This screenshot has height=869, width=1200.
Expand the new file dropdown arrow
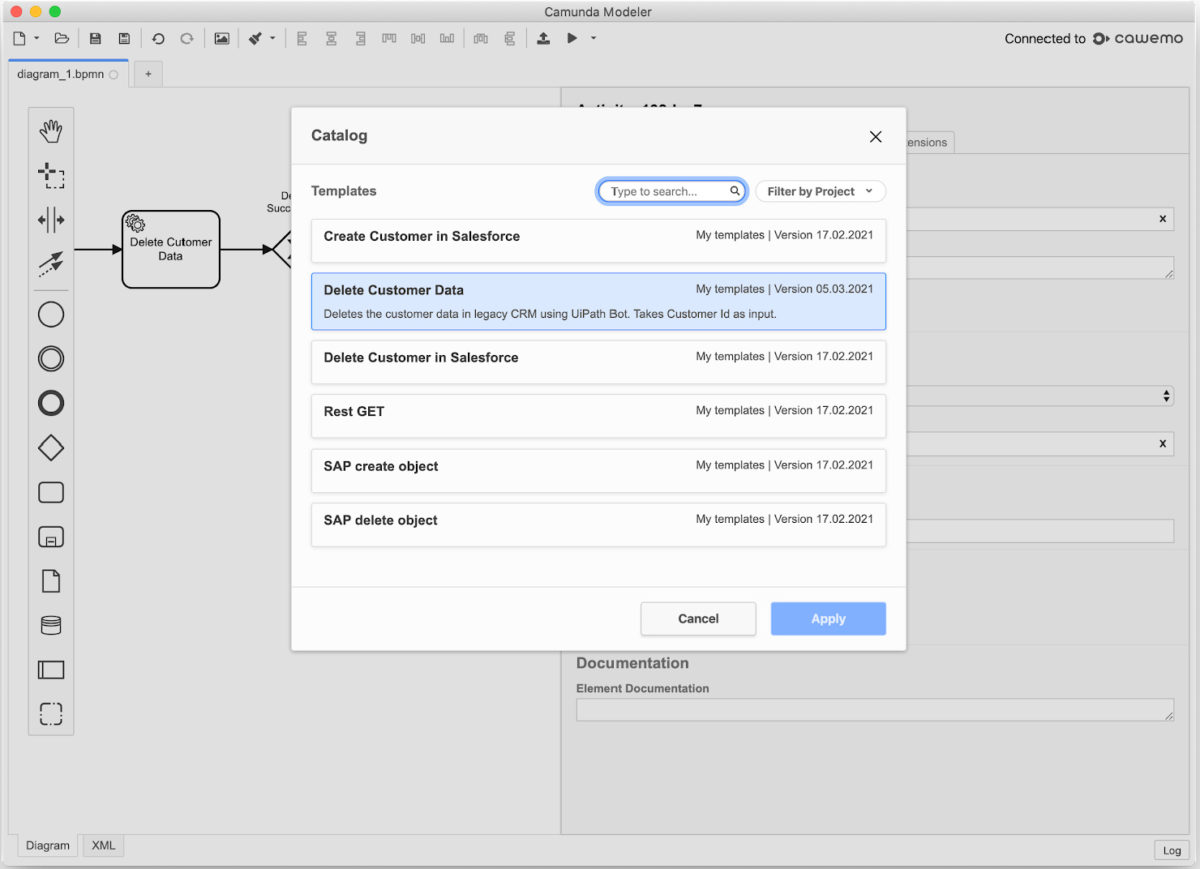click(x=37, y=39)
